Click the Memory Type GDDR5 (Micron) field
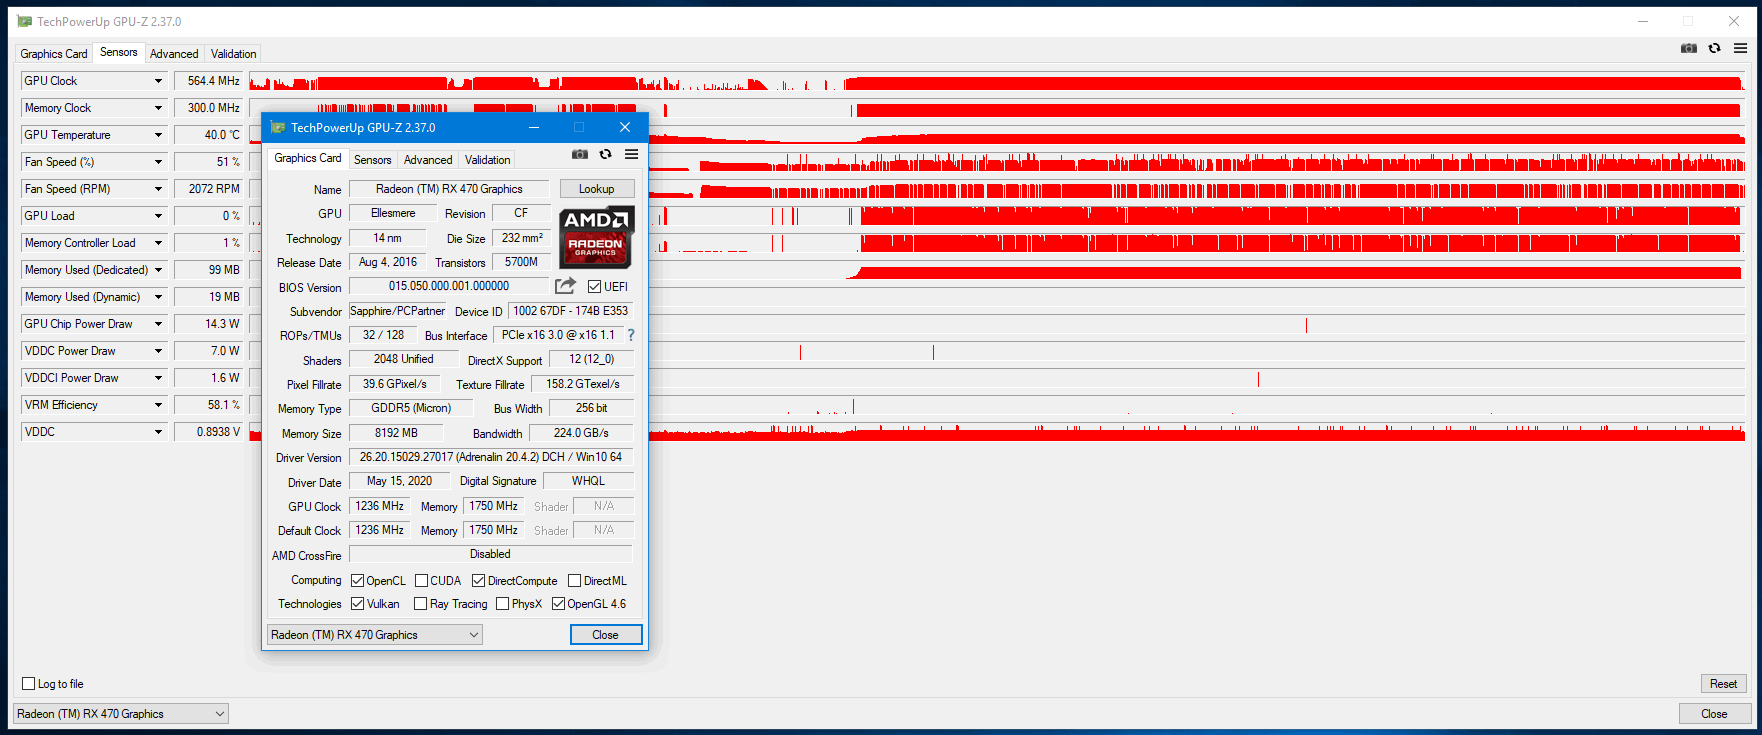Screen dimensions: 1762x735 pyautogui.click(x=411, y=408)
